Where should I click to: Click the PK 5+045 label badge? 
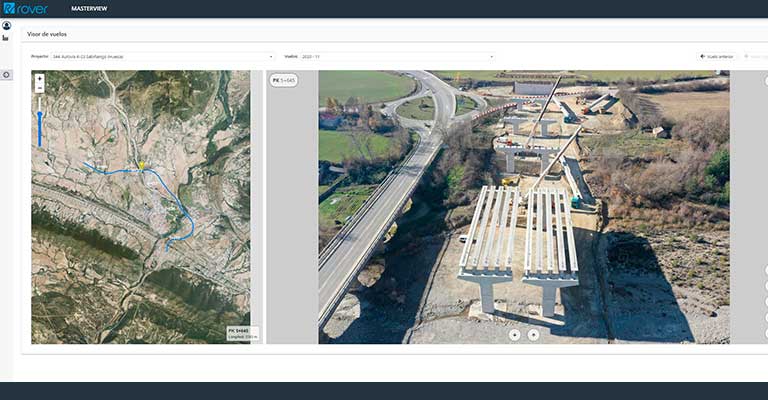click(284, 80)
